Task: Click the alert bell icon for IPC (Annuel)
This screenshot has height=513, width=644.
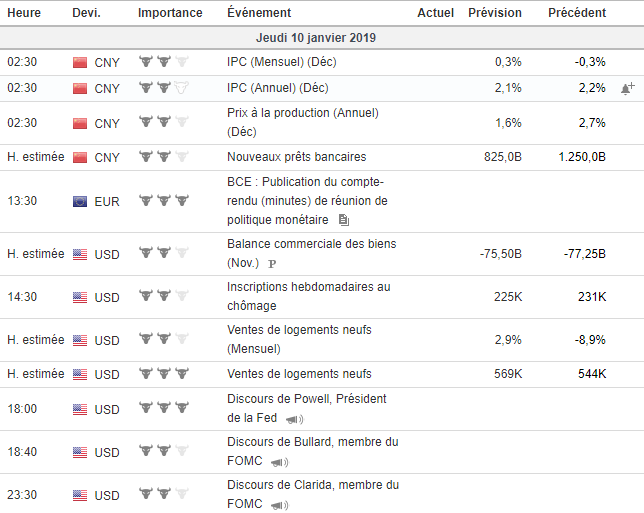Action: coord(627,88)
